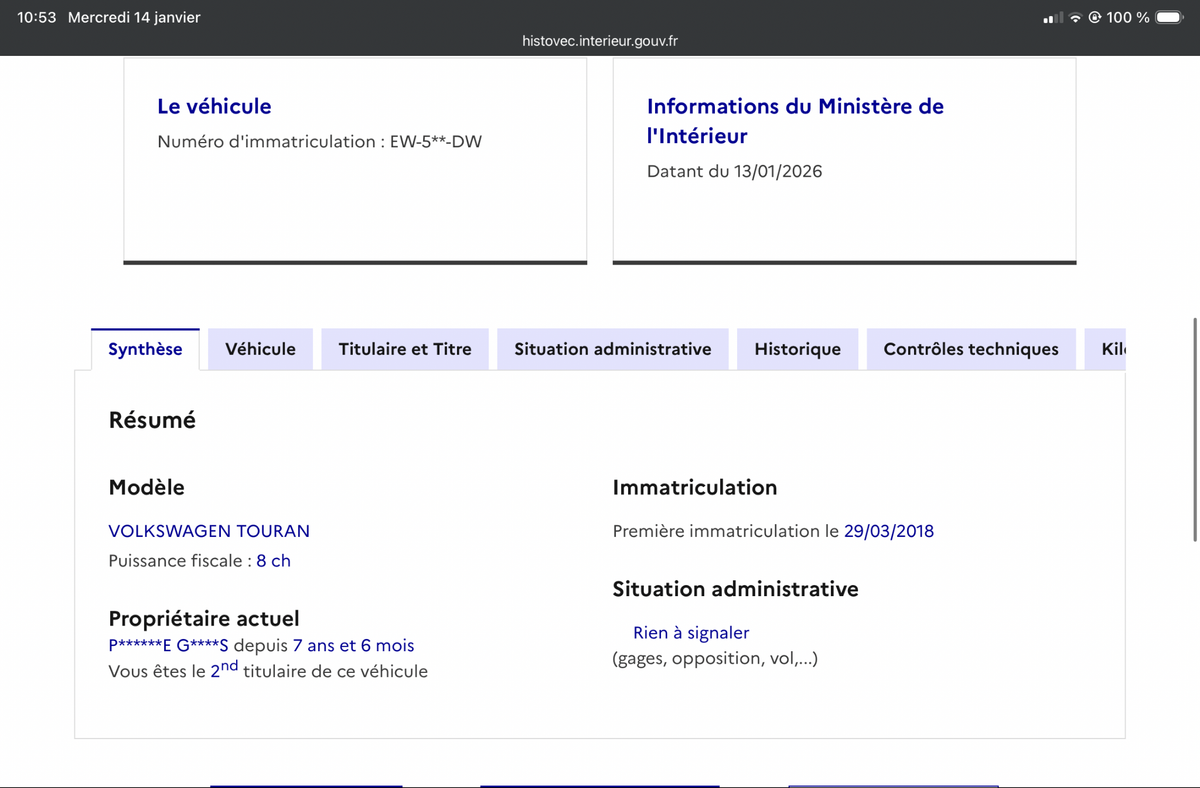The height and width of the screenshot is (788, 1200).
Task: Click the vertical page scrollbar
Action: pyautogui.click(x=1195, y=430)
